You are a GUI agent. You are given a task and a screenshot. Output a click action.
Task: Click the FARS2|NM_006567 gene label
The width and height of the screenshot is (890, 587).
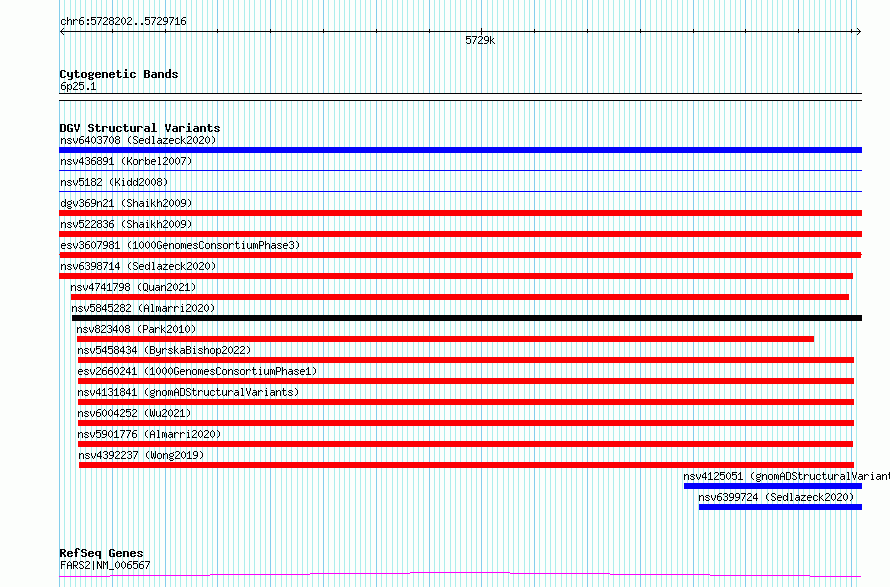[x=106, y=565]
